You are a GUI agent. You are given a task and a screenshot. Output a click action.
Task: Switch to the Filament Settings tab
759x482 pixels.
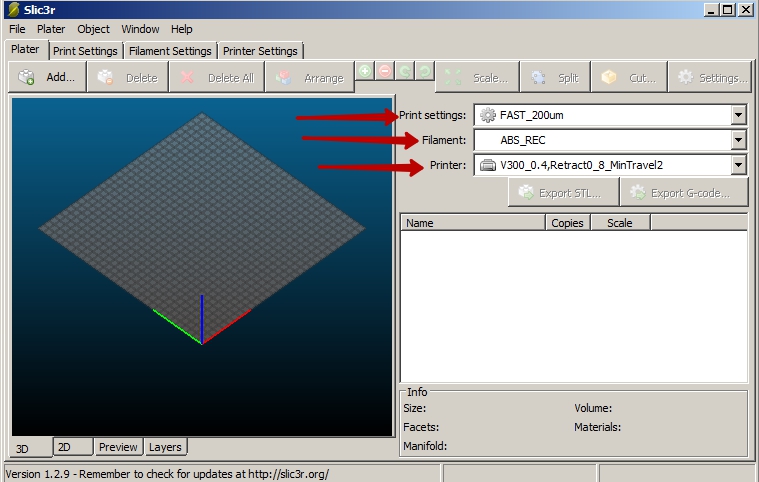[170, 51]
